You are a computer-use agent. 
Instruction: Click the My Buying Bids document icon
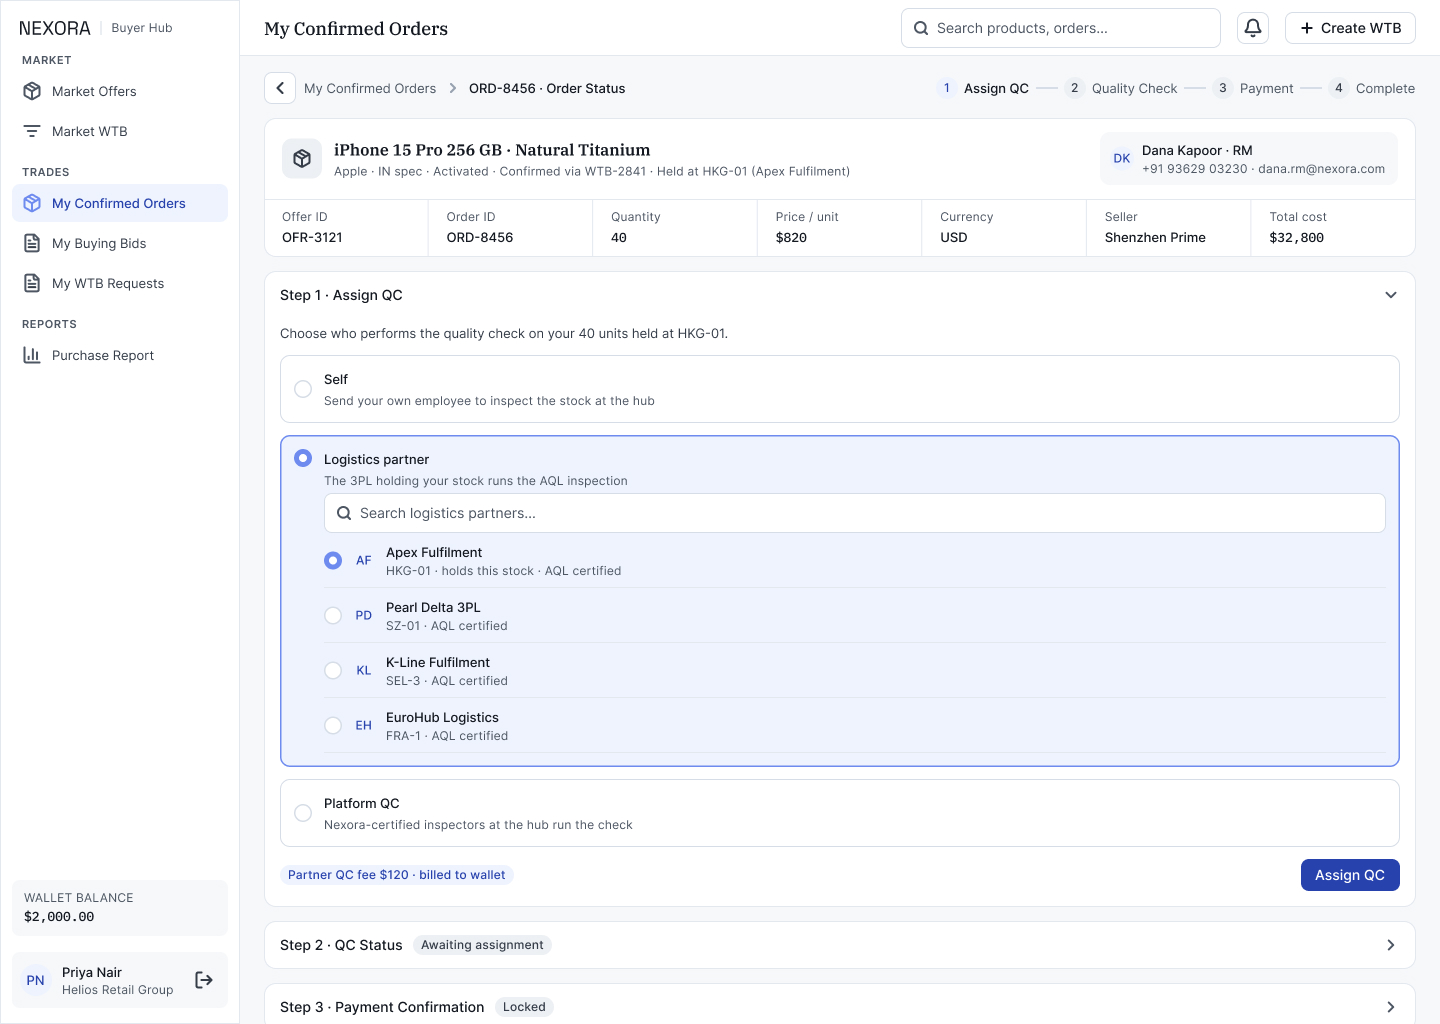(32, 243)
